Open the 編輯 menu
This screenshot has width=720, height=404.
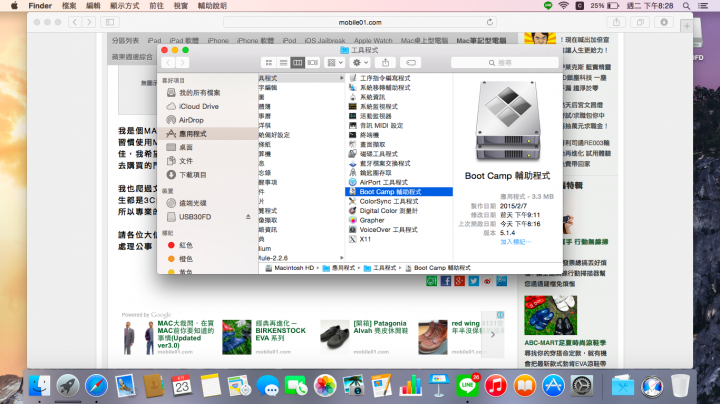[93, 6]
